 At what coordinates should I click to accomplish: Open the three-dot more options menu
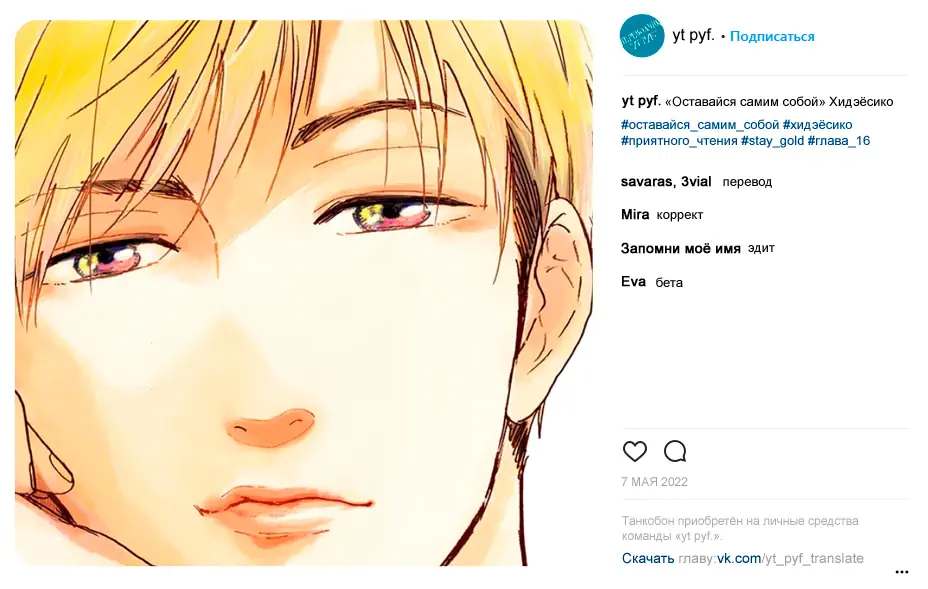tap(901, 572)
